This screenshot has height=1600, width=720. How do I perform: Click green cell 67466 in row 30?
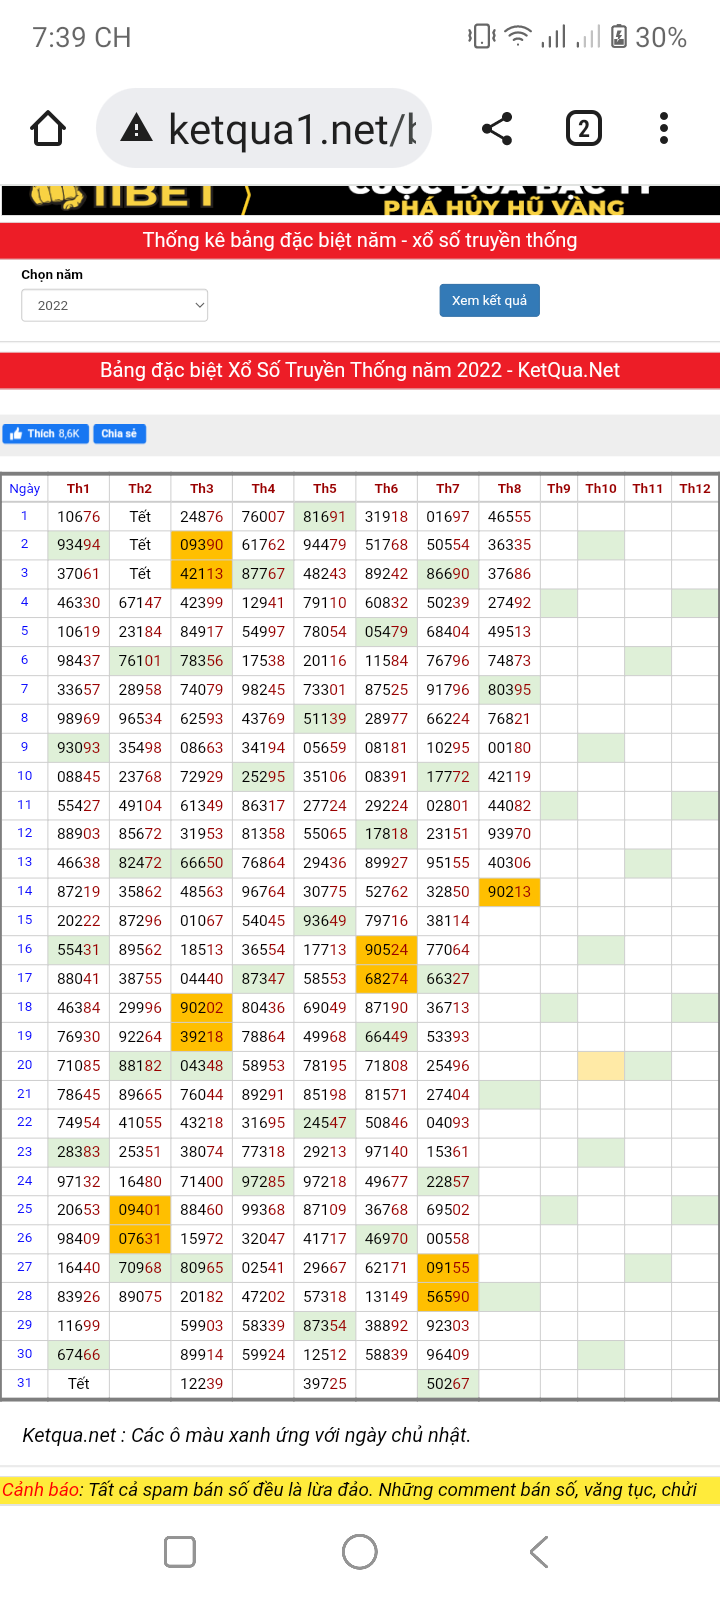pyautogui.click(x=78, y=1355)
